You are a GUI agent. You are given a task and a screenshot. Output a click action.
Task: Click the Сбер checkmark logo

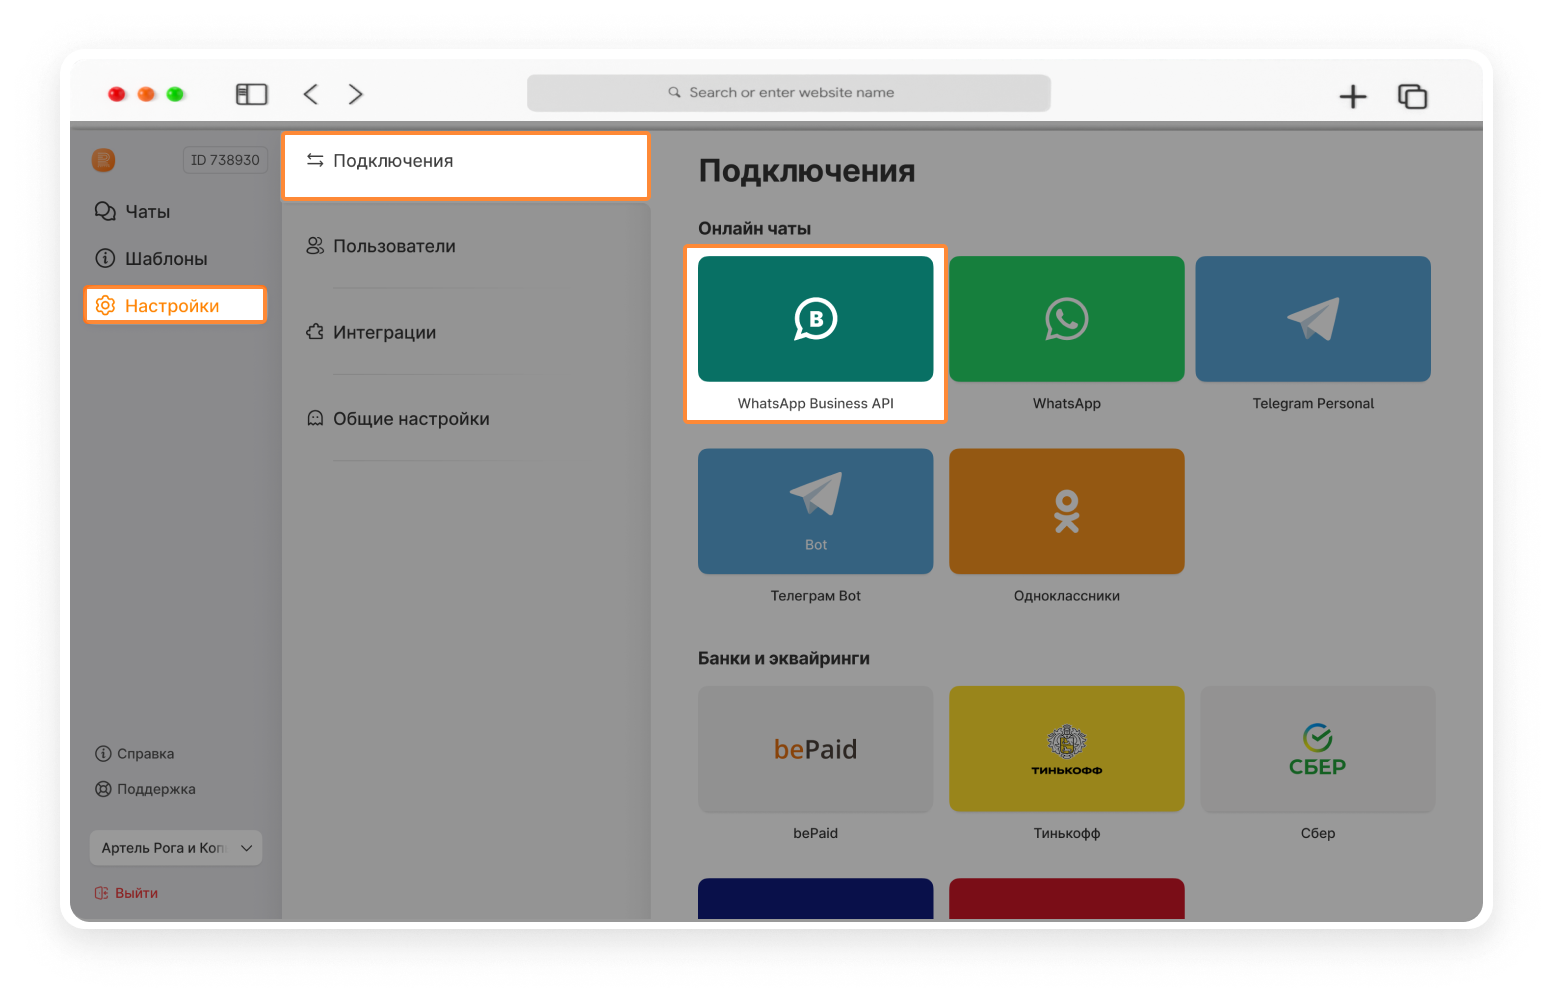point(1318,738)
